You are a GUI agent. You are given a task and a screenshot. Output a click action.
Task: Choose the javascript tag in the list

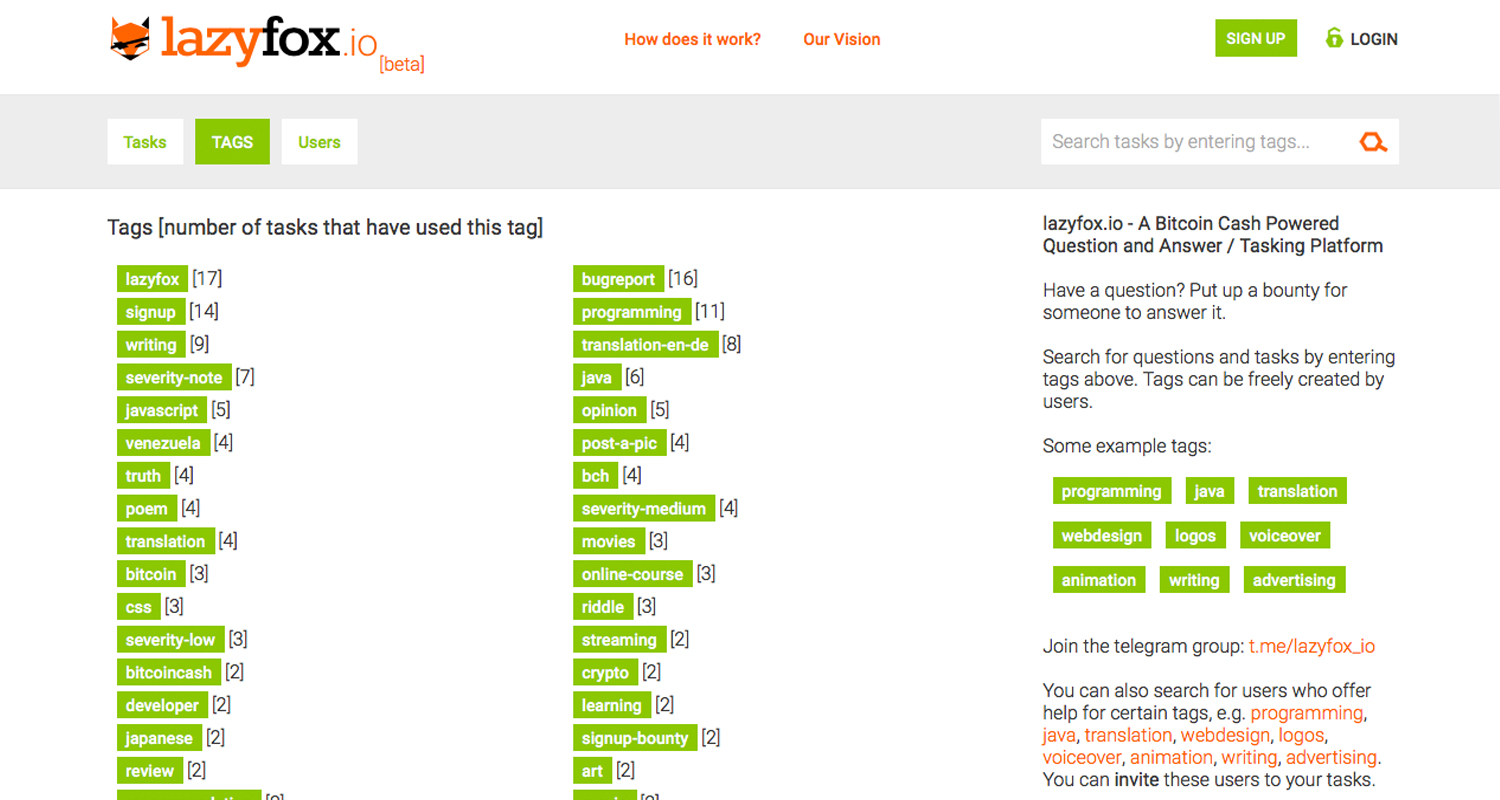point(162,411)
